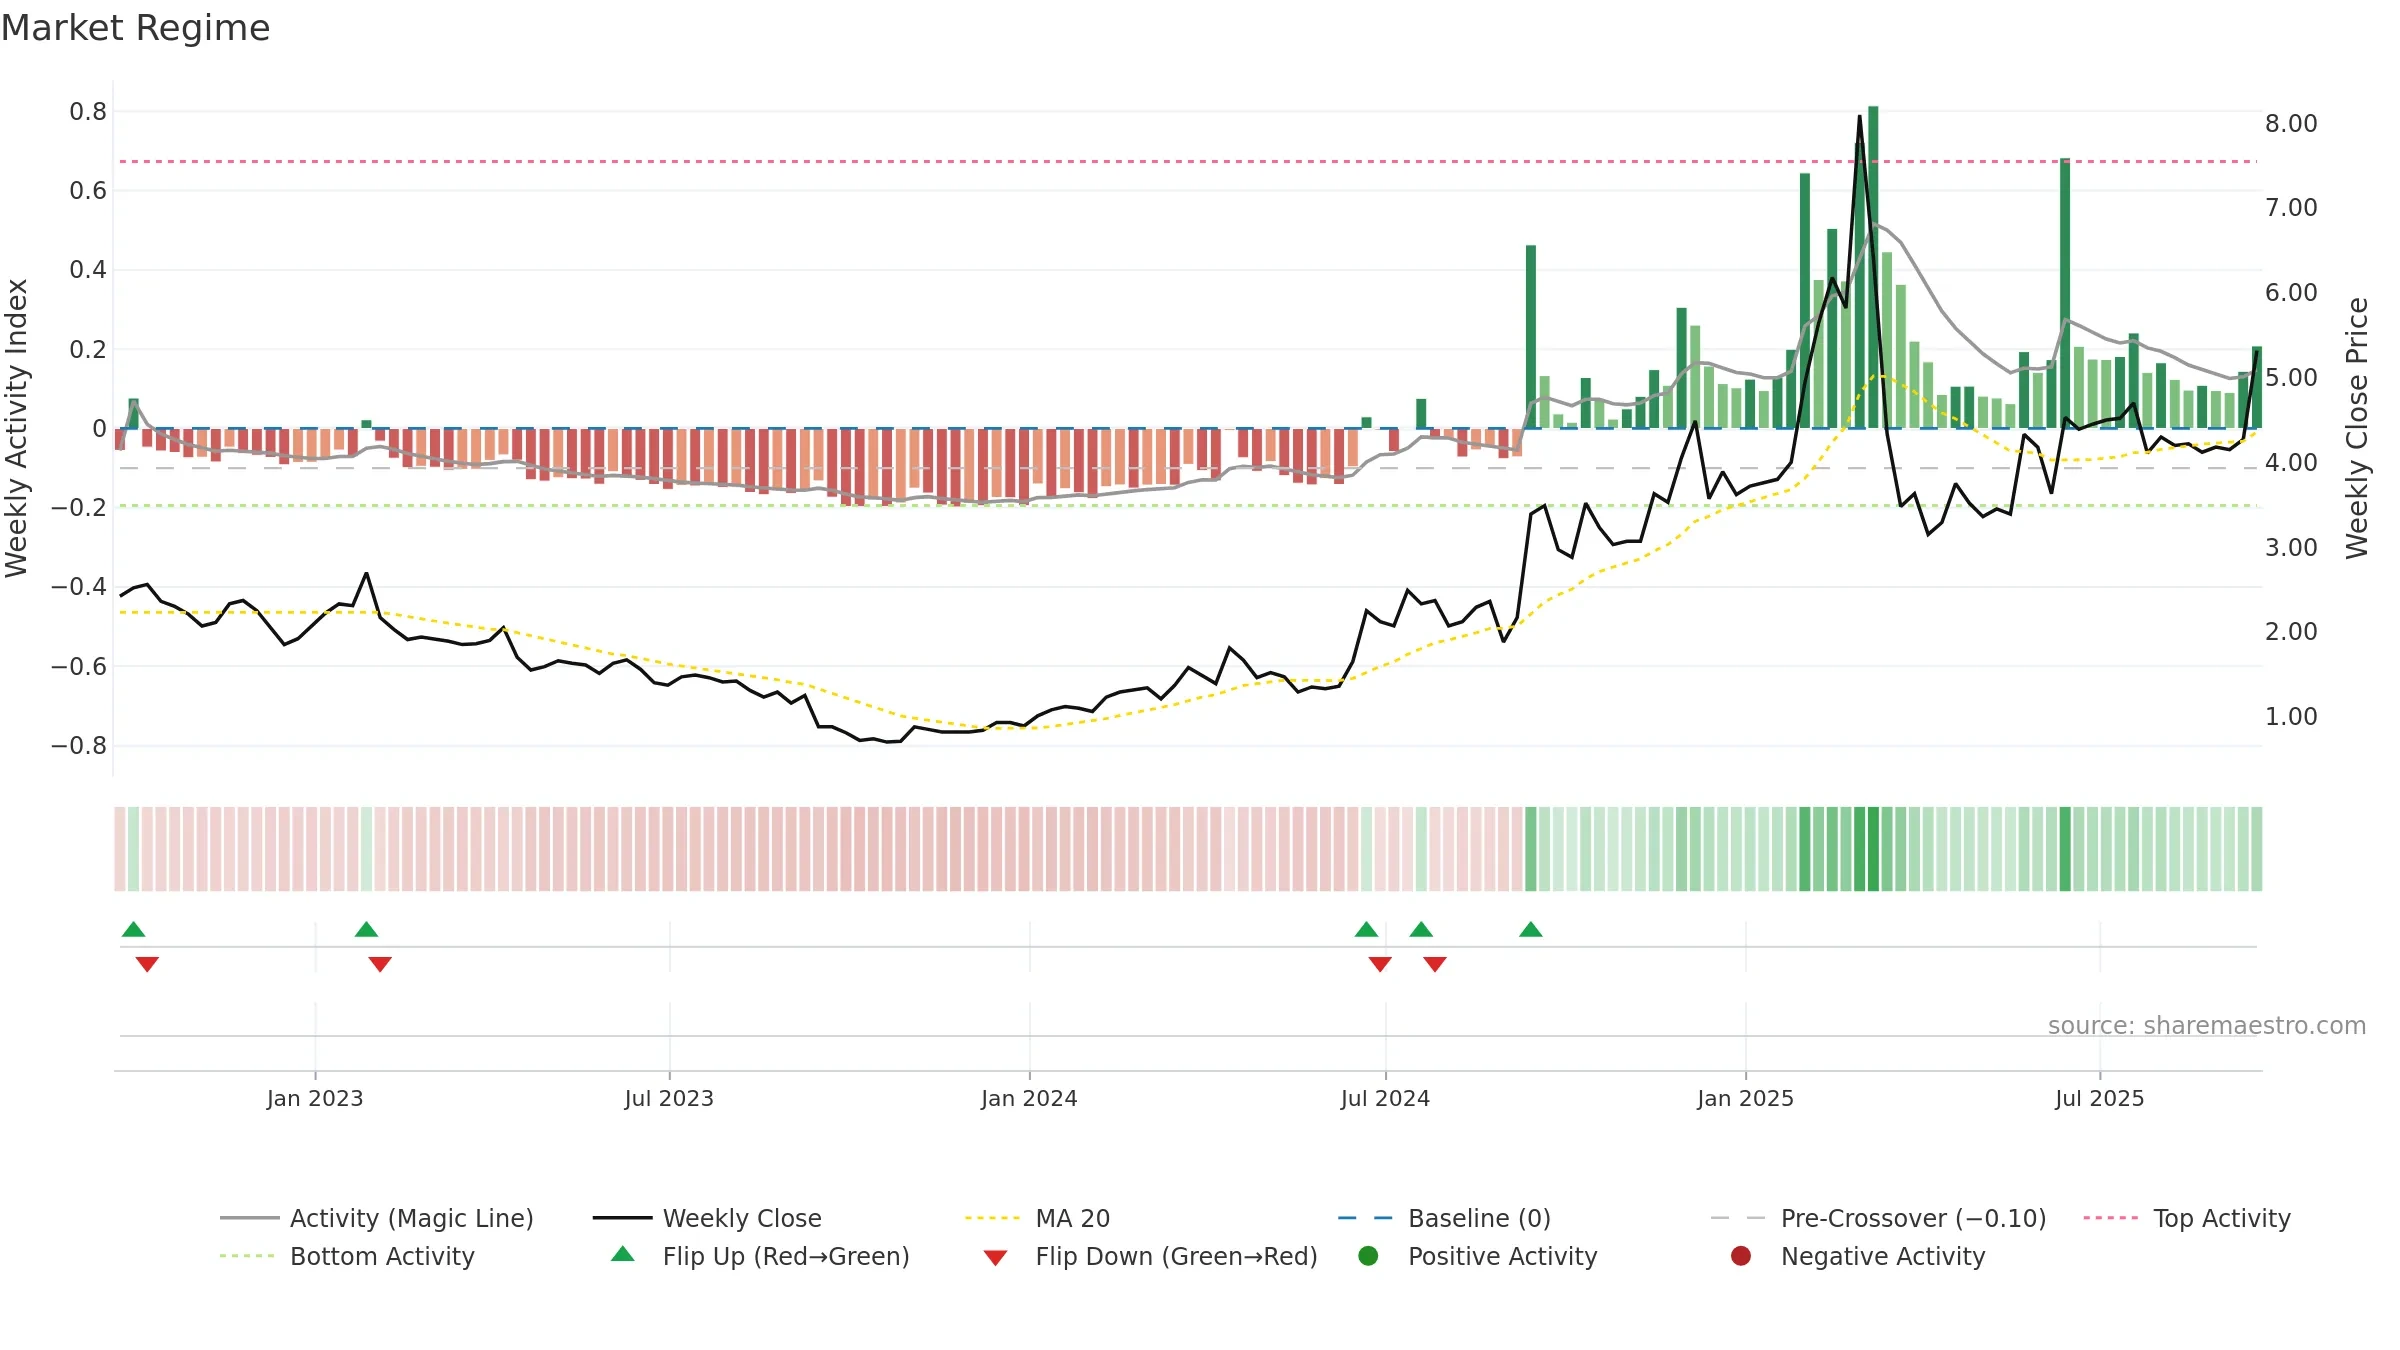Click the Jan 2025 axis label
2400x1350 pixels.
pos(1745,1098)
